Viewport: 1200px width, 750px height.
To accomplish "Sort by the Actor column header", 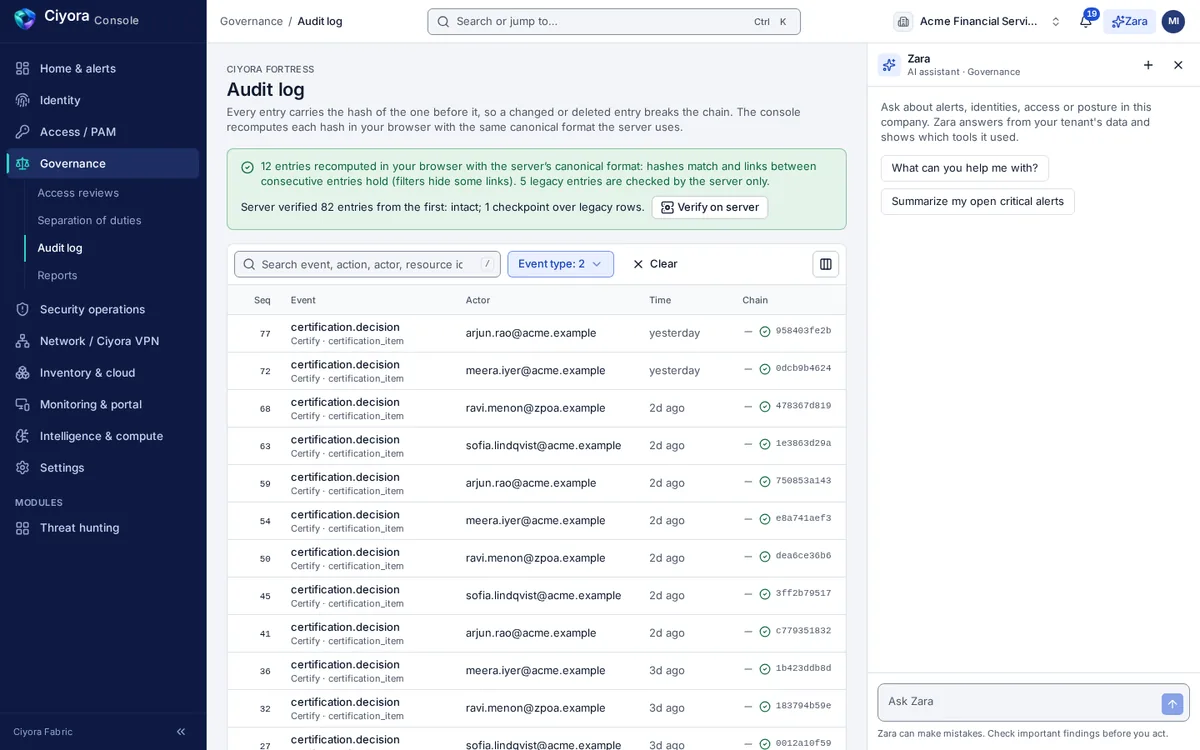I will (x=478, y=300).
